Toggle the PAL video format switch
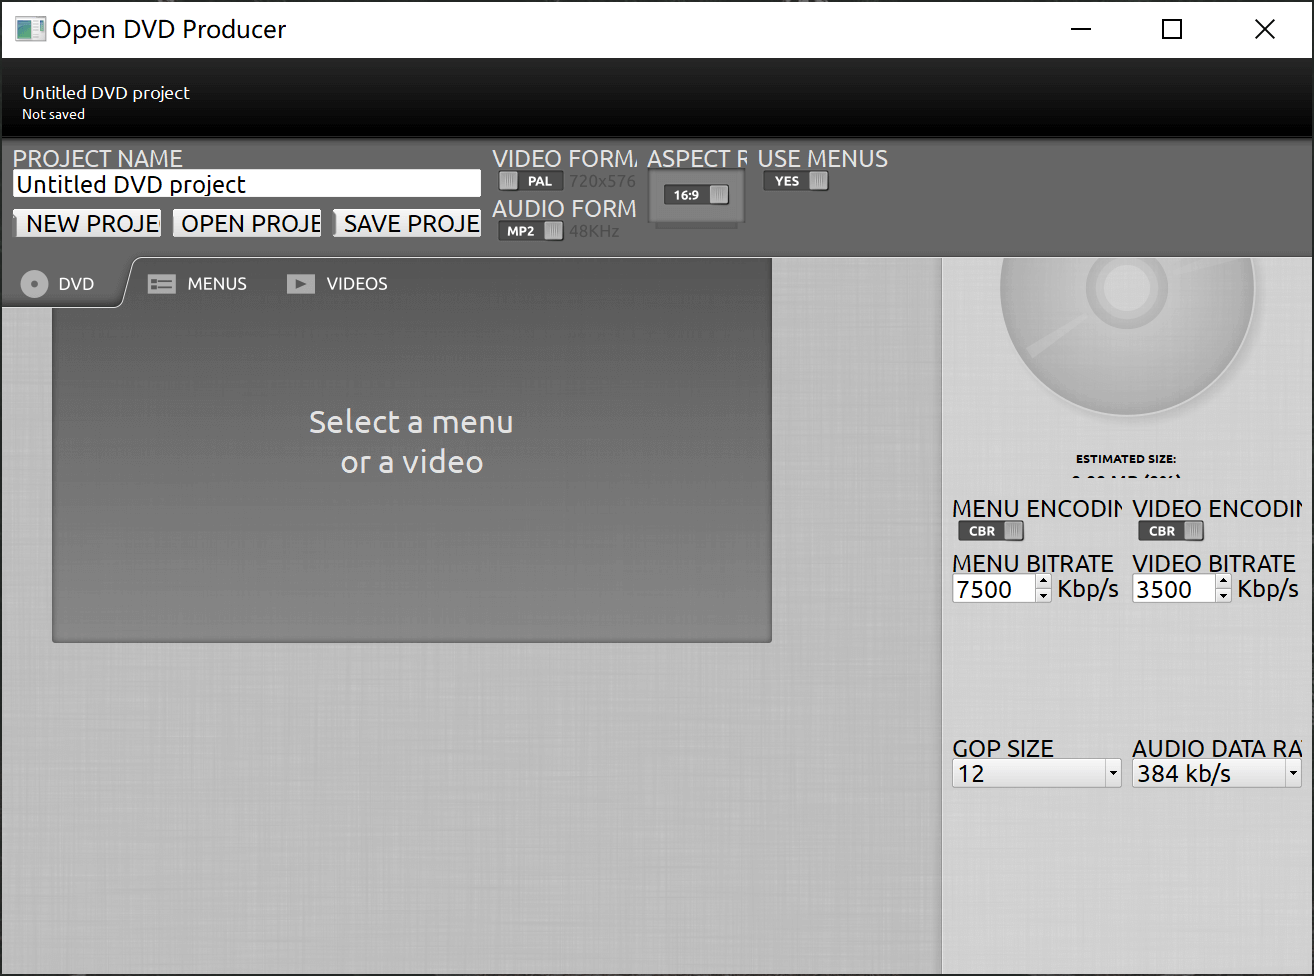1314x976 pixels. pos(531,181)
